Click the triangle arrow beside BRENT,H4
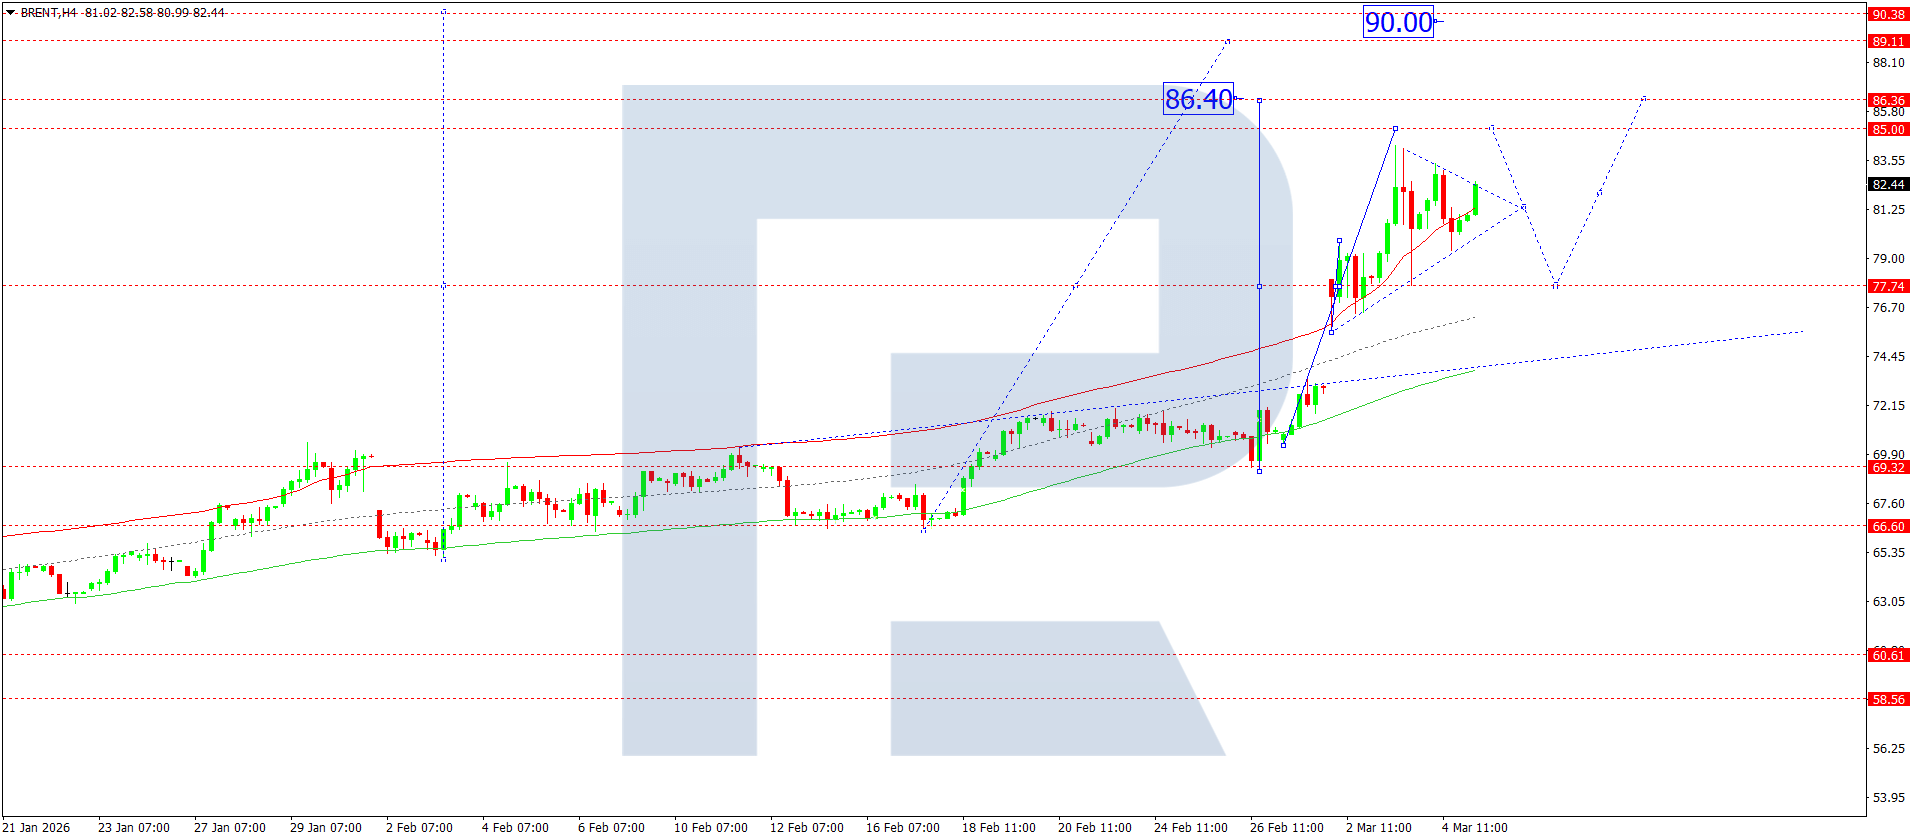This screenshot has height=840, width=1916. pyautogui.click(x=11, y=13)
